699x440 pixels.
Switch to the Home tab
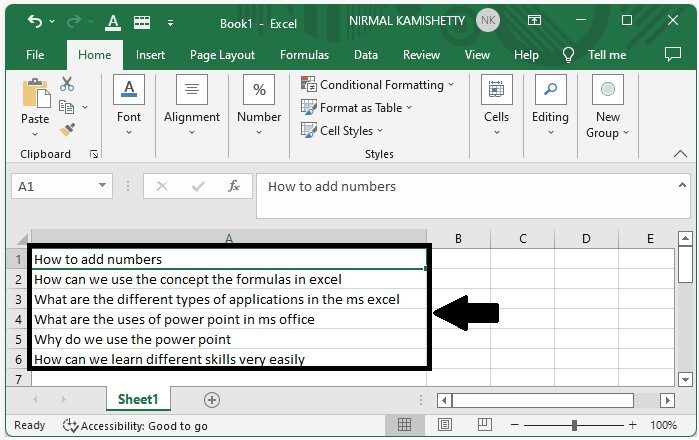coord(95,55)
